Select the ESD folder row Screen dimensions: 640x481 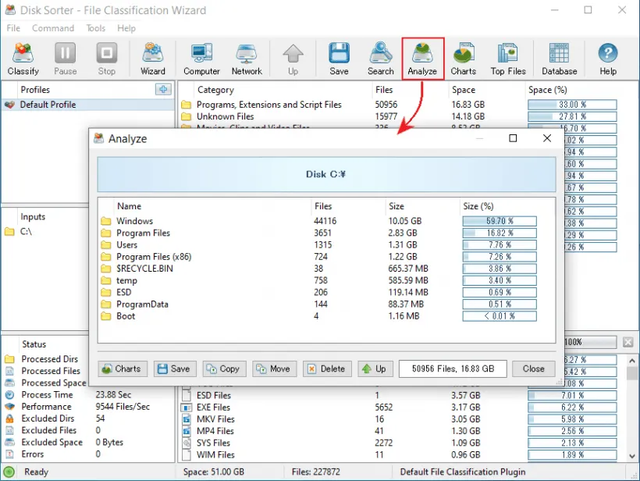tap(327, 292)
